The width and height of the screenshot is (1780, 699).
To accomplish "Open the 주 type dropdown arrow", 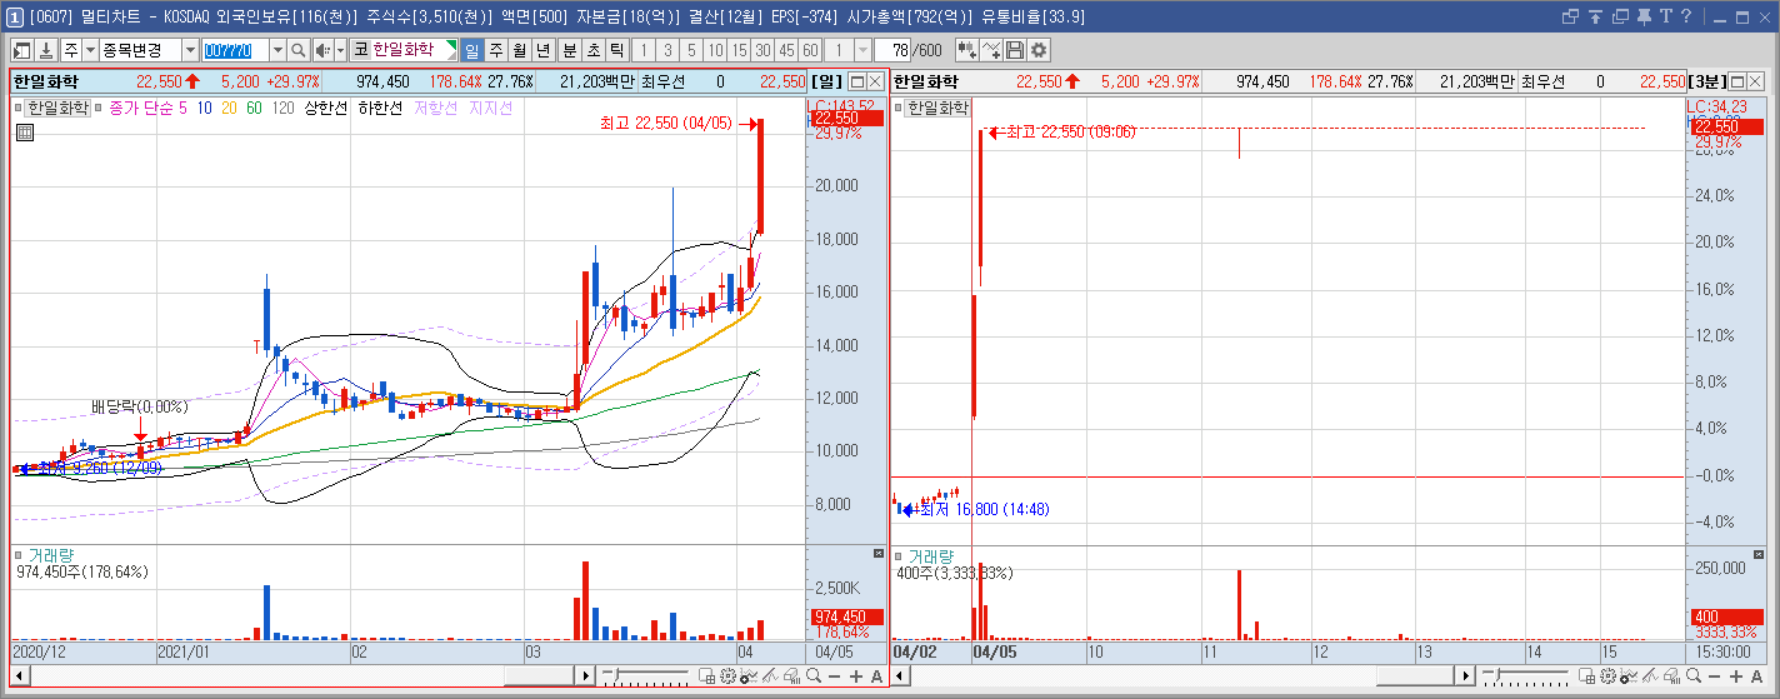I will (x=90, y=50).
